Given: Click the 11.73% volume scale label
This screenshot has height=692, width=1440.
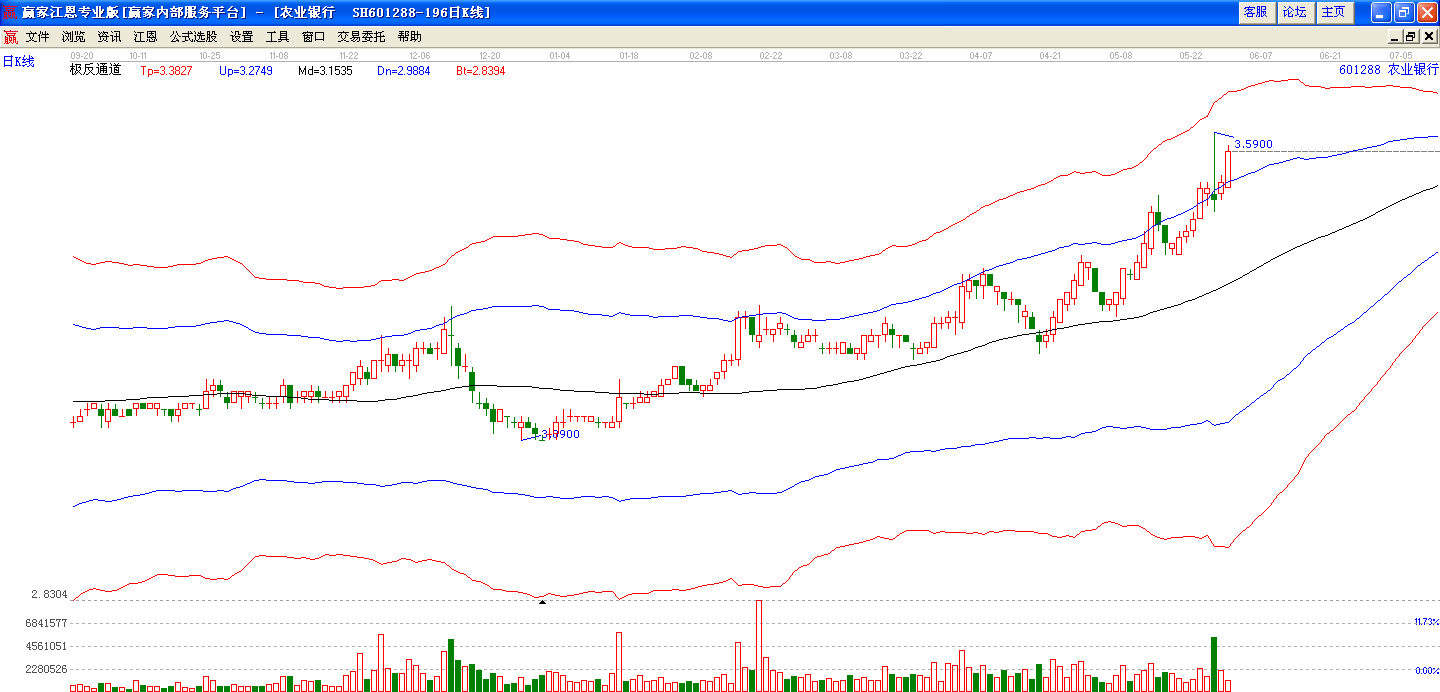Looking at the screenshot, I should (x=1426, y=622).
